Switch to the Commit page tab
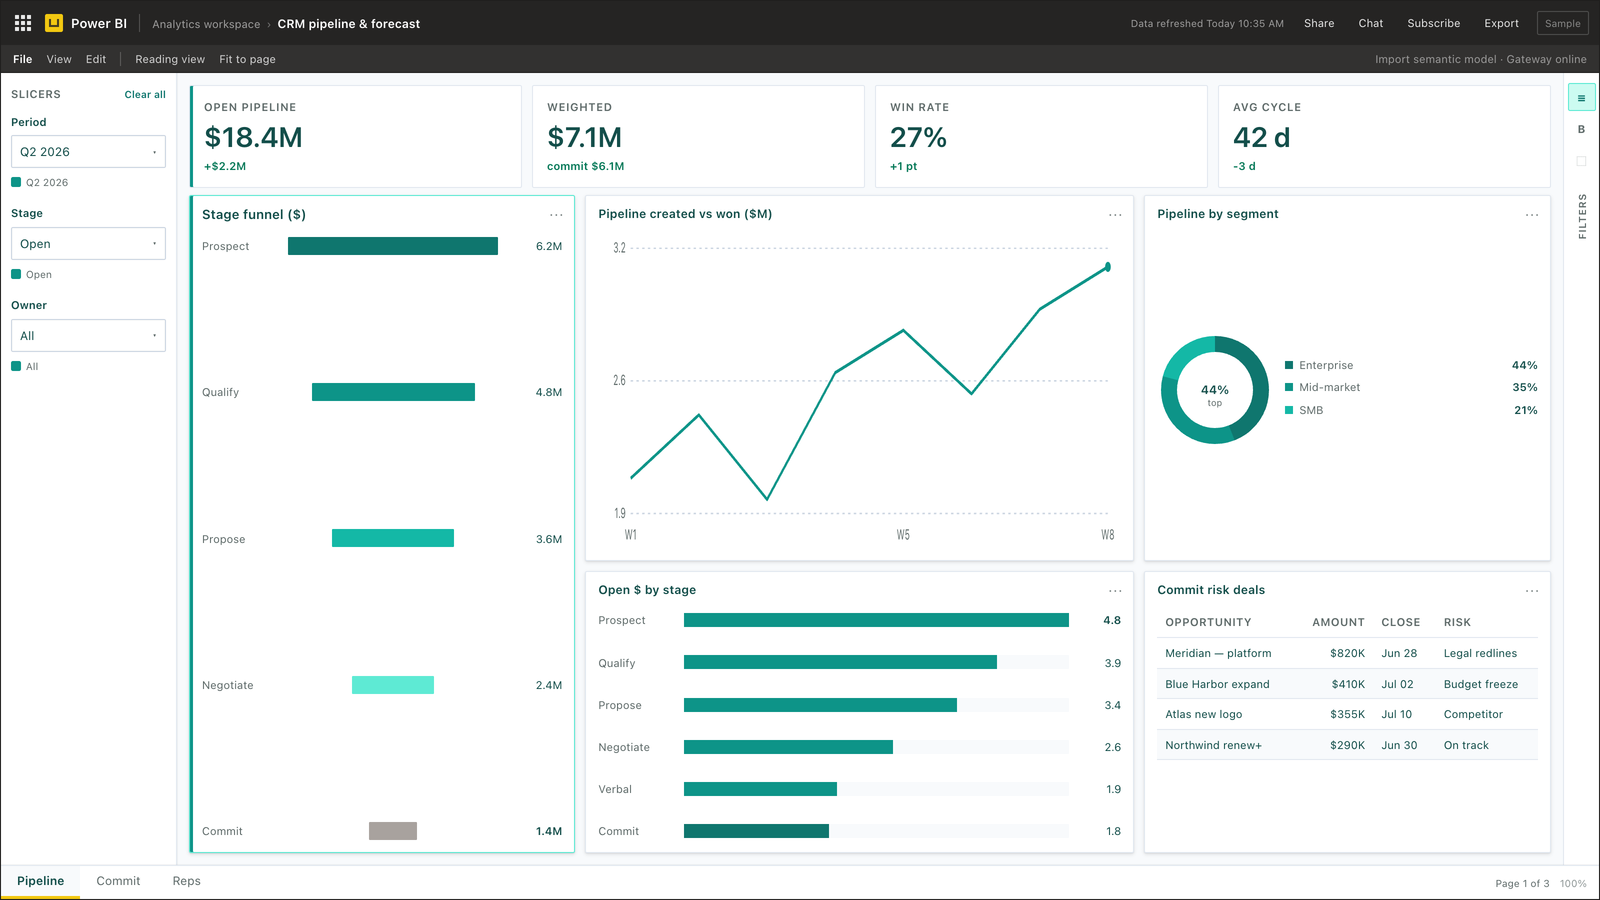Image resolution: width=1600 pixels, height=900 pixels. point(118,881)
